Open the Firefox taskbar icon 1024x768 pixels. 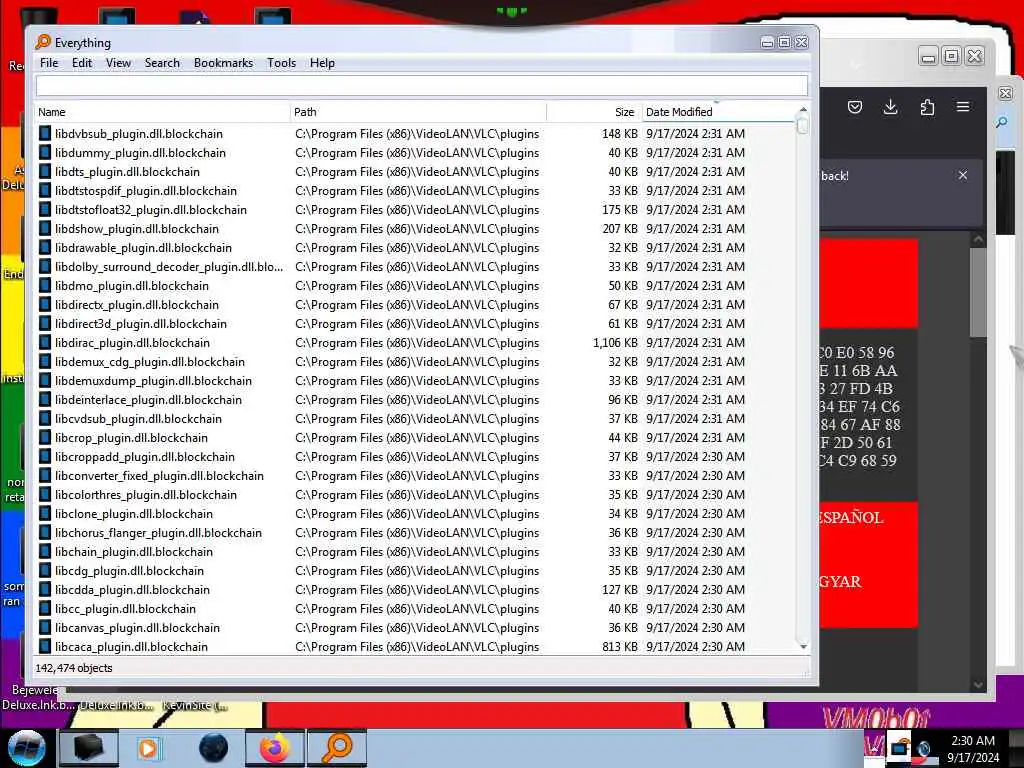pos(275,748)
